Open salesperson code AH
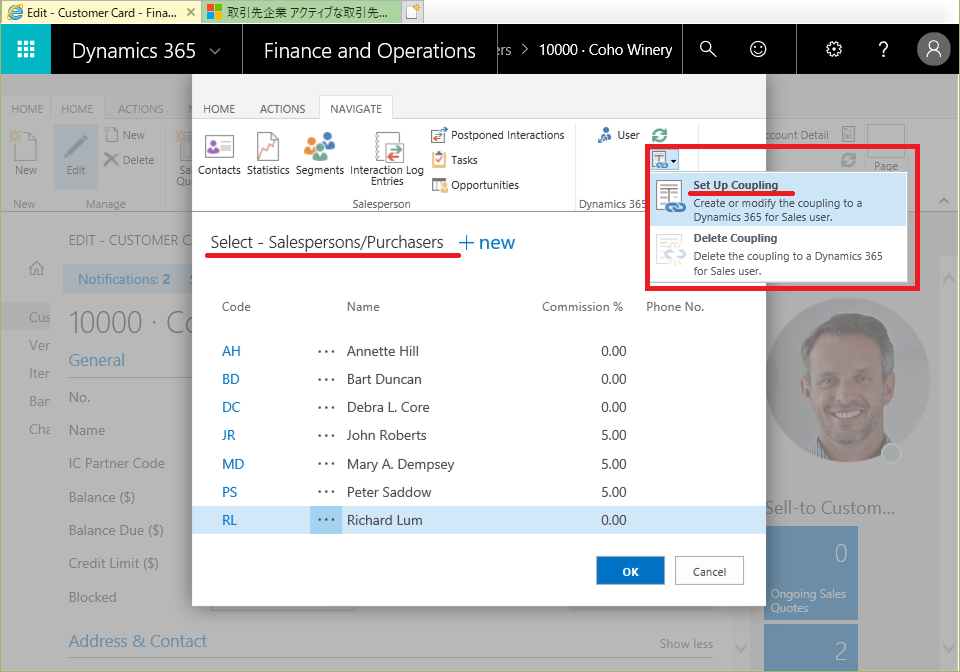 pos(231,351)
